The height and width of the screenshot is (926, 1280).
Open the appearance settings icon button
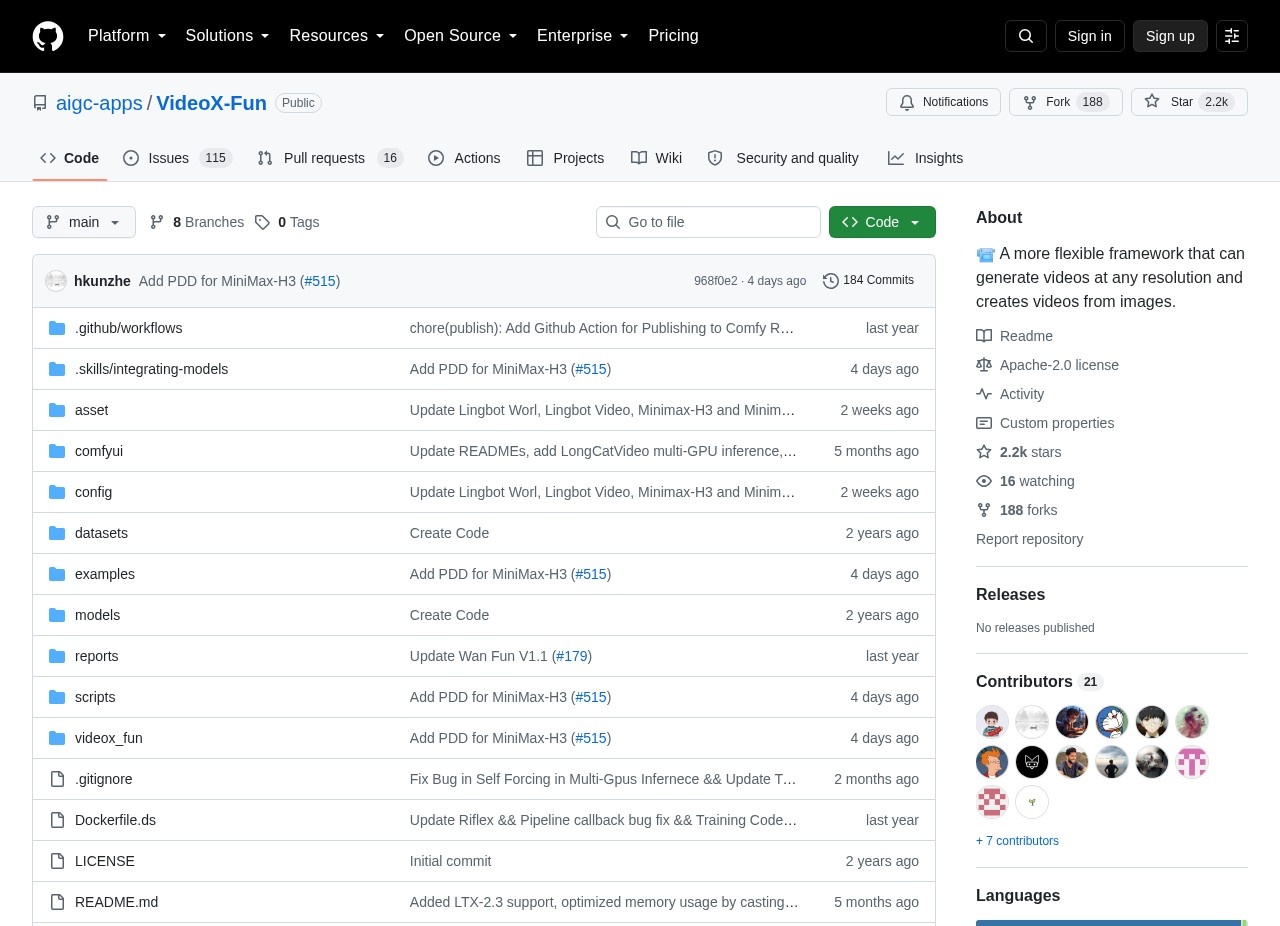click(1232, 36)
